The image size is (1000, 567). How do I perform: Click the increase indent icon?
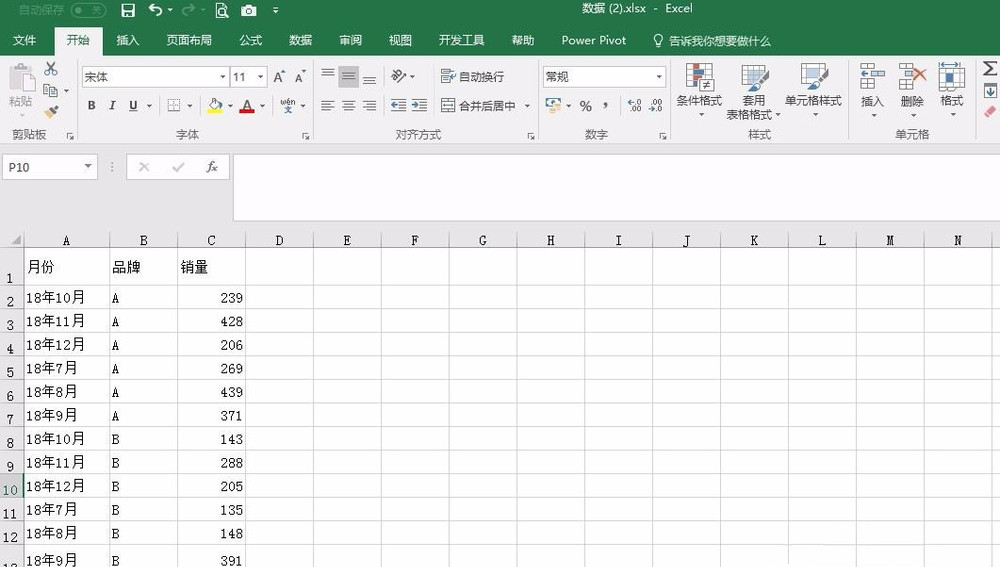pos(419,106)
